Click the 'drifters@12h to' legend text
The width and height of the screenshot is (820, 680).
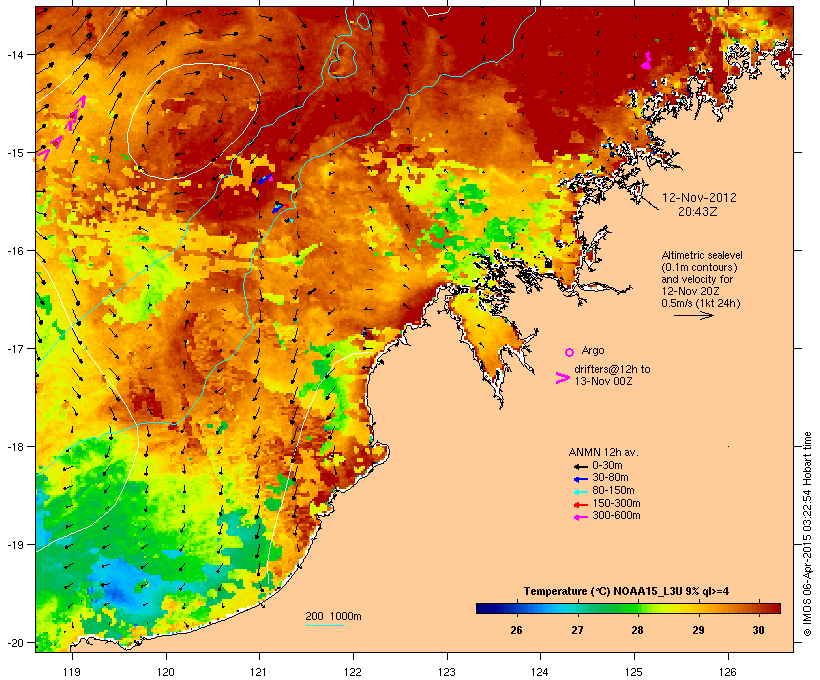click(x=612, y=369)
